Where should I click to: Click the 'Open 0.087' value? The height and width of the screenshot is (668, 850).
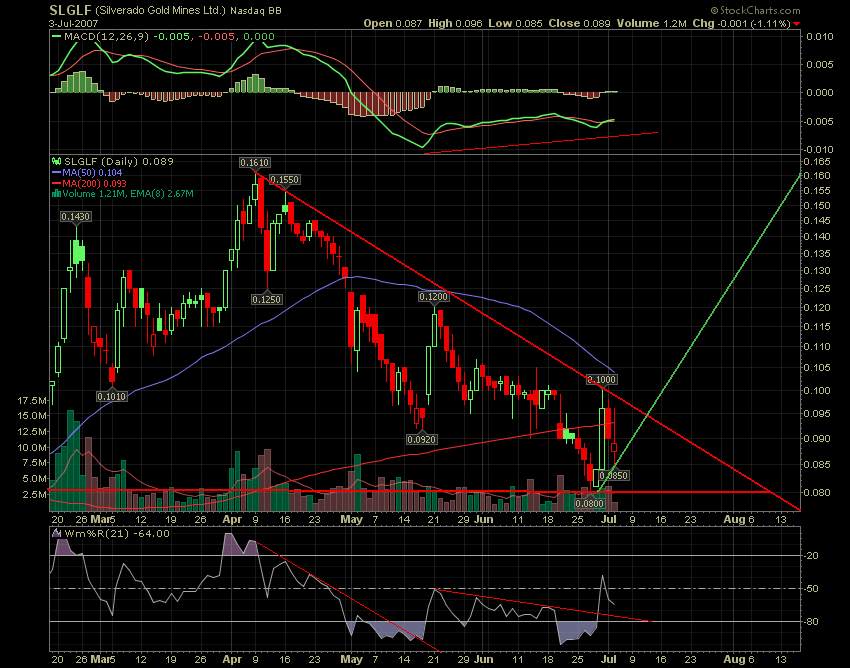392,23
